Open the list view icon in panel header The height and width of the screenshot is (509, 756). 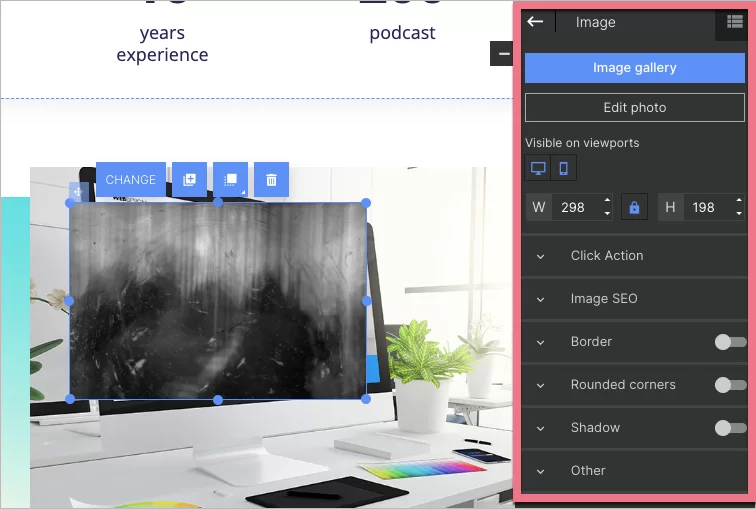pyautogui.click(x=734, y=23)
